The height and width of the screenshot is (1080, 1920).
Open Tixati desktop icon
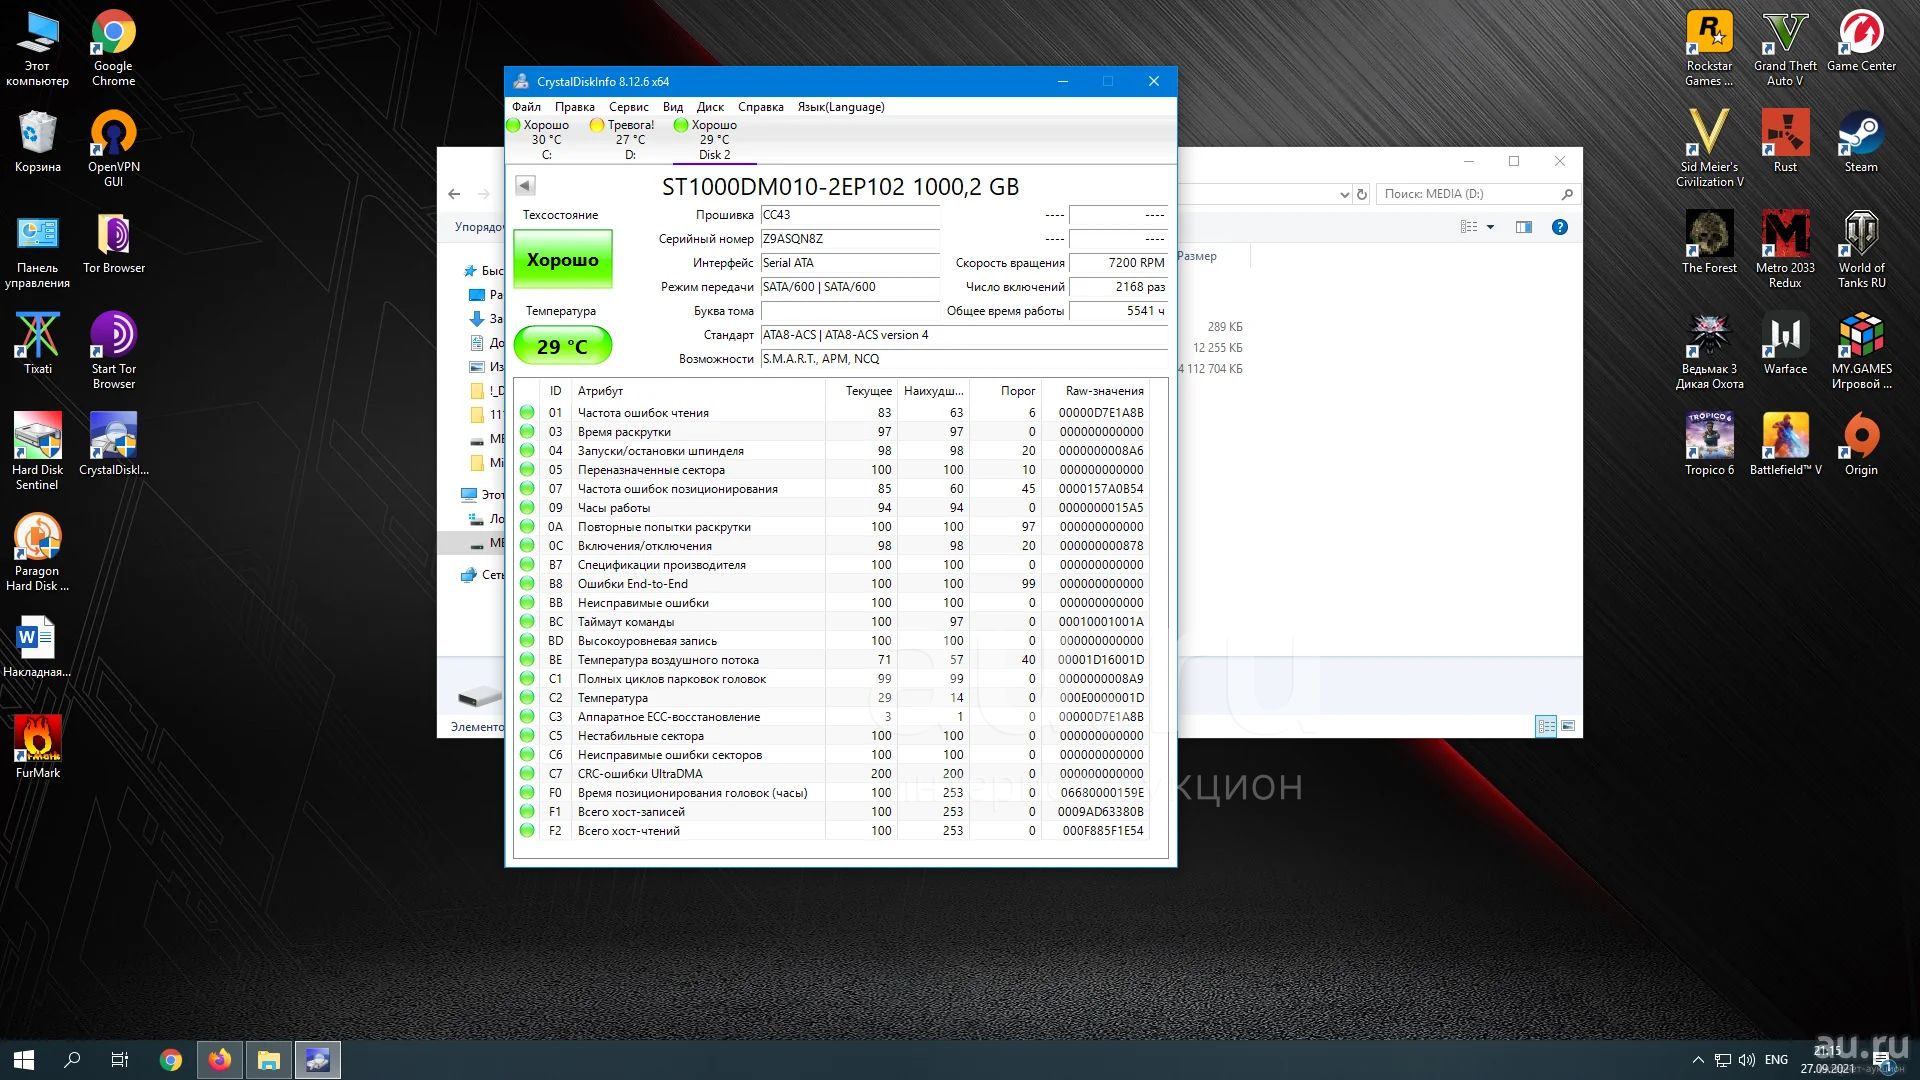37,343
